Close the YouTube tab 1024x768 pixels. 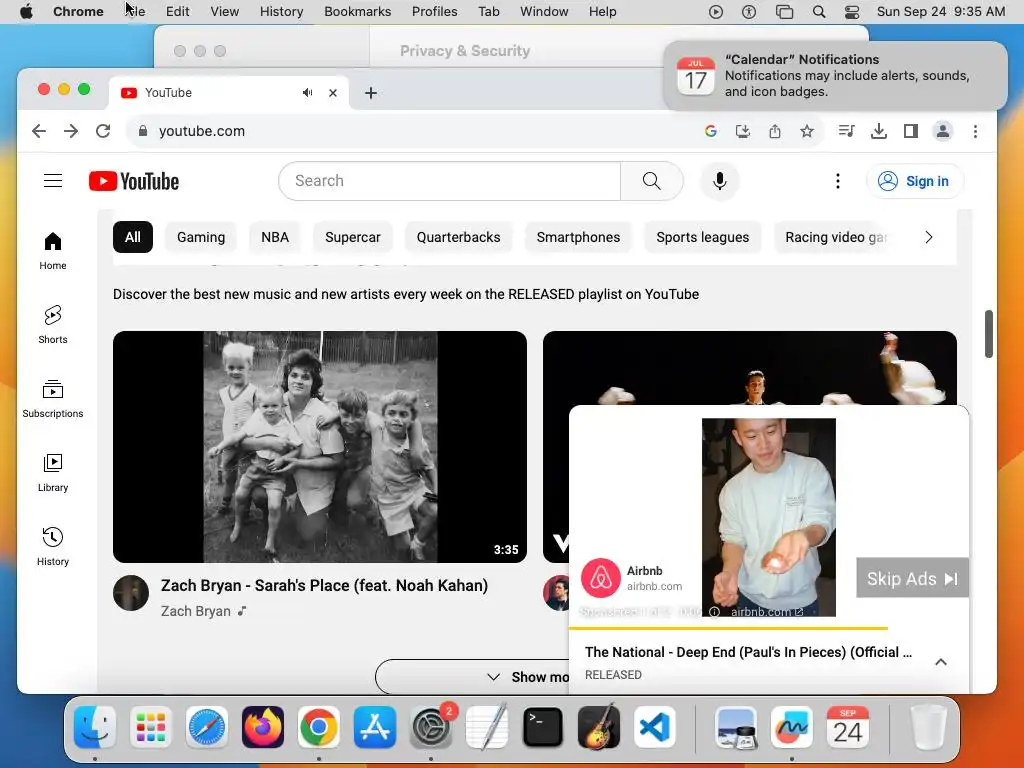(333, 93)
